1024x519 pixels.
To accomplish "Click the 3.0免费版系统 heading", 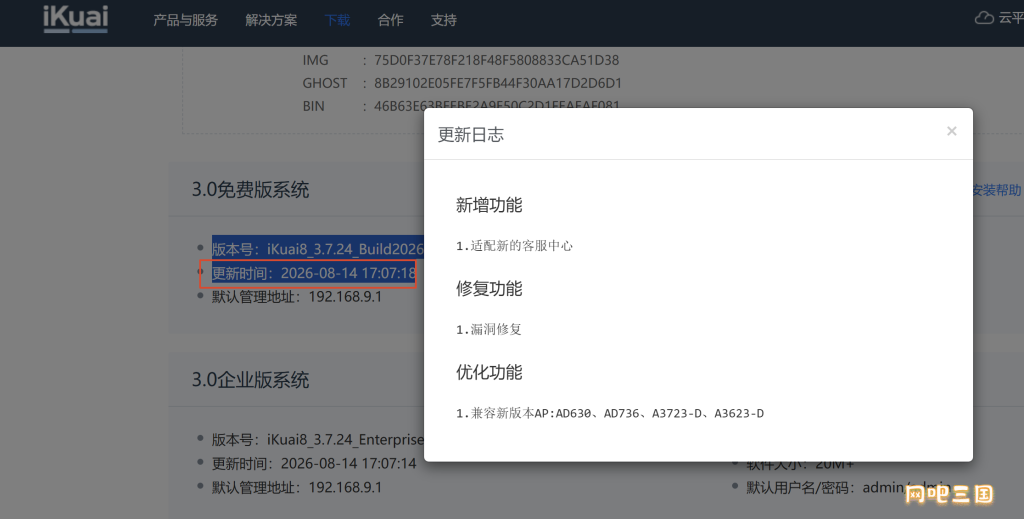I will [250, 190].
